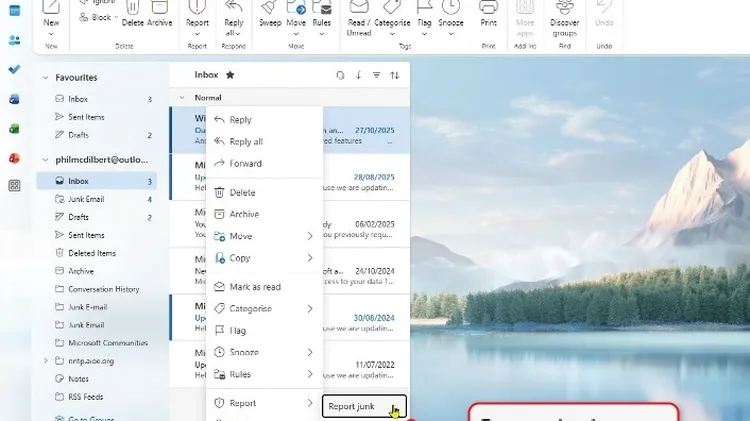Viewport: 750px width, 421px height.
Task: Open the message filter icon in list header
Action: click(x=376, y=75)
